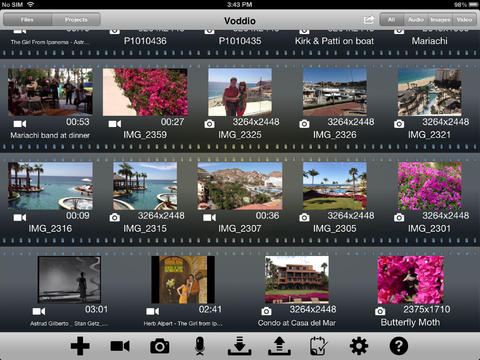Tap the share icon next to All filter
480x360 pixels.
[369, 20]
